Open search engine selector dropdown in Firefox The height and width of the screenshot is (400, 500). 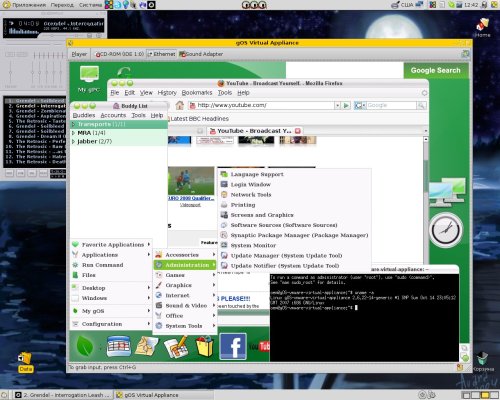[360, 106]
